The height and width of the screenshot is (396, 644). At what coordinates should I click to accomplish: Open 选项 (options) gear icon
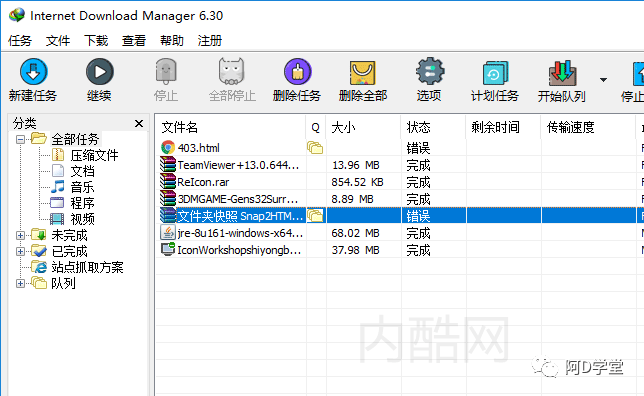[x=430, y=71]
